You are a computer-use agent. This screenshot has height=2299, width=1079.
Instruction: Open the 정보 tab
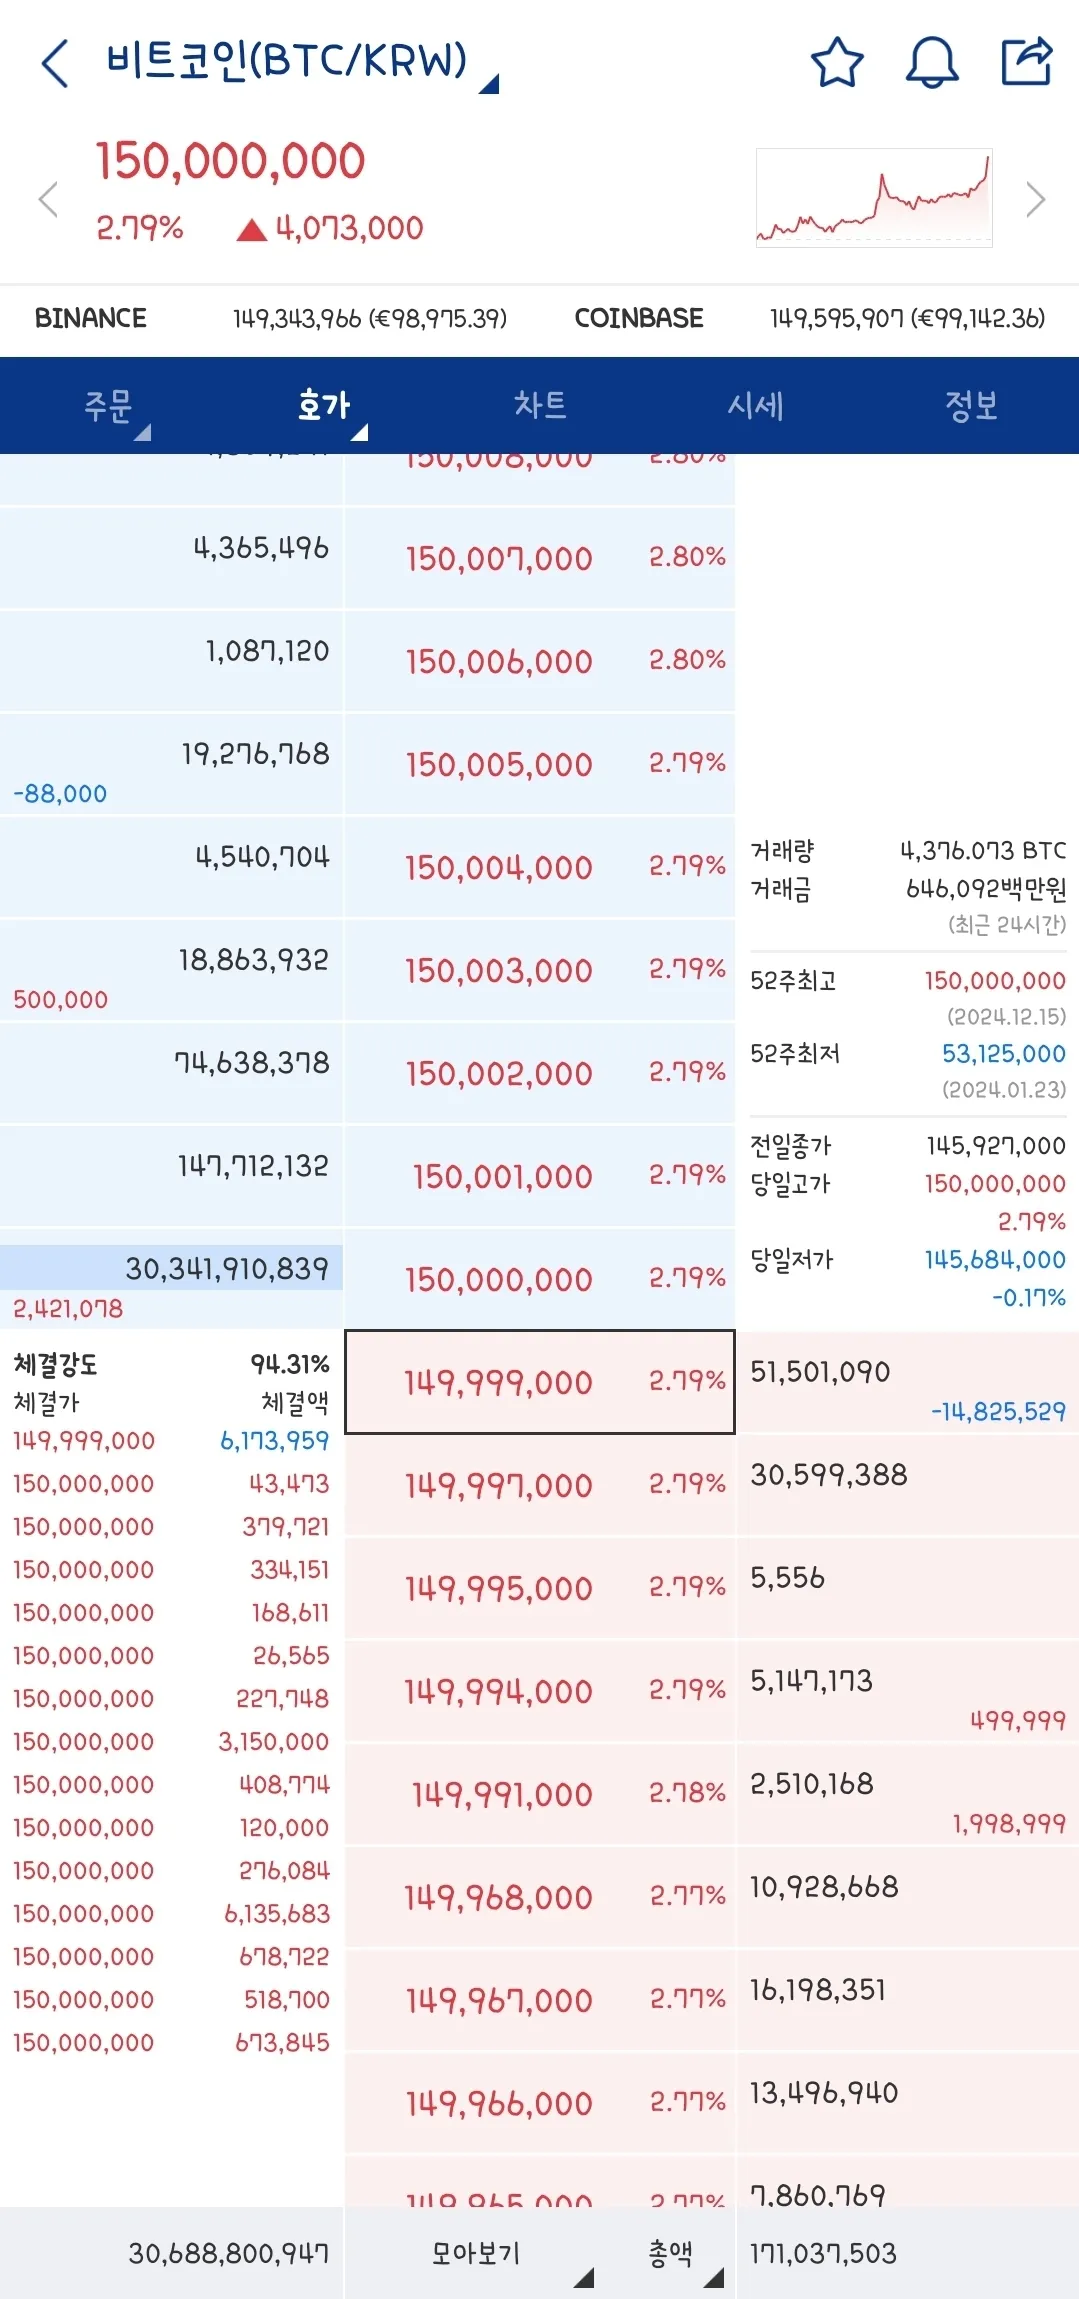(971, 405)
